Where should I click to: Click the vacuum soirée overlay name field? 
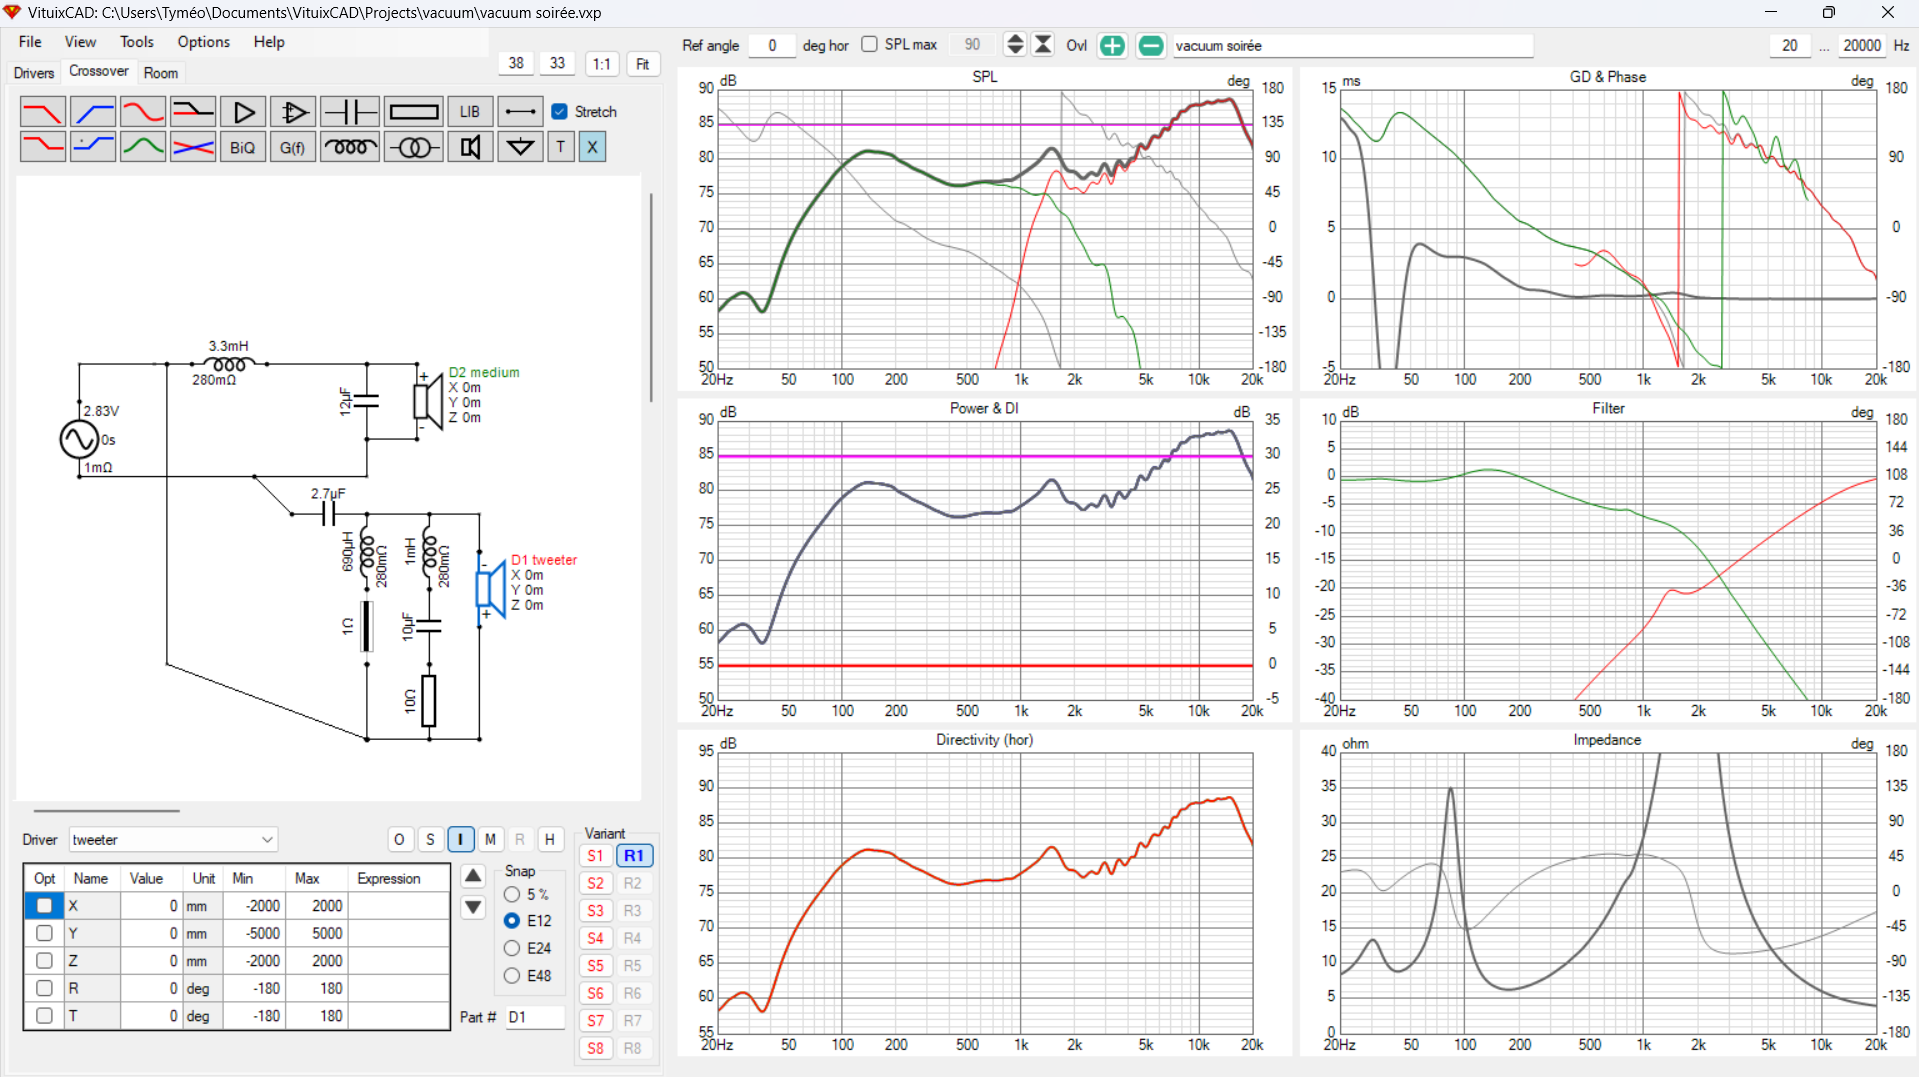coord(1352,46)
